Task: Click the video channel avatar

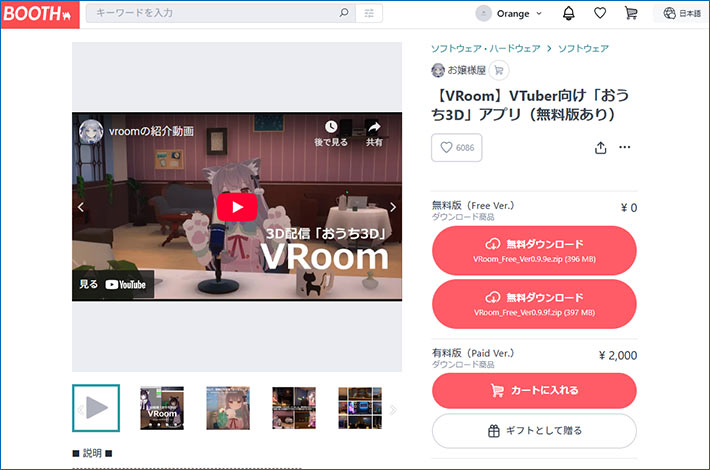Action: 91,132
